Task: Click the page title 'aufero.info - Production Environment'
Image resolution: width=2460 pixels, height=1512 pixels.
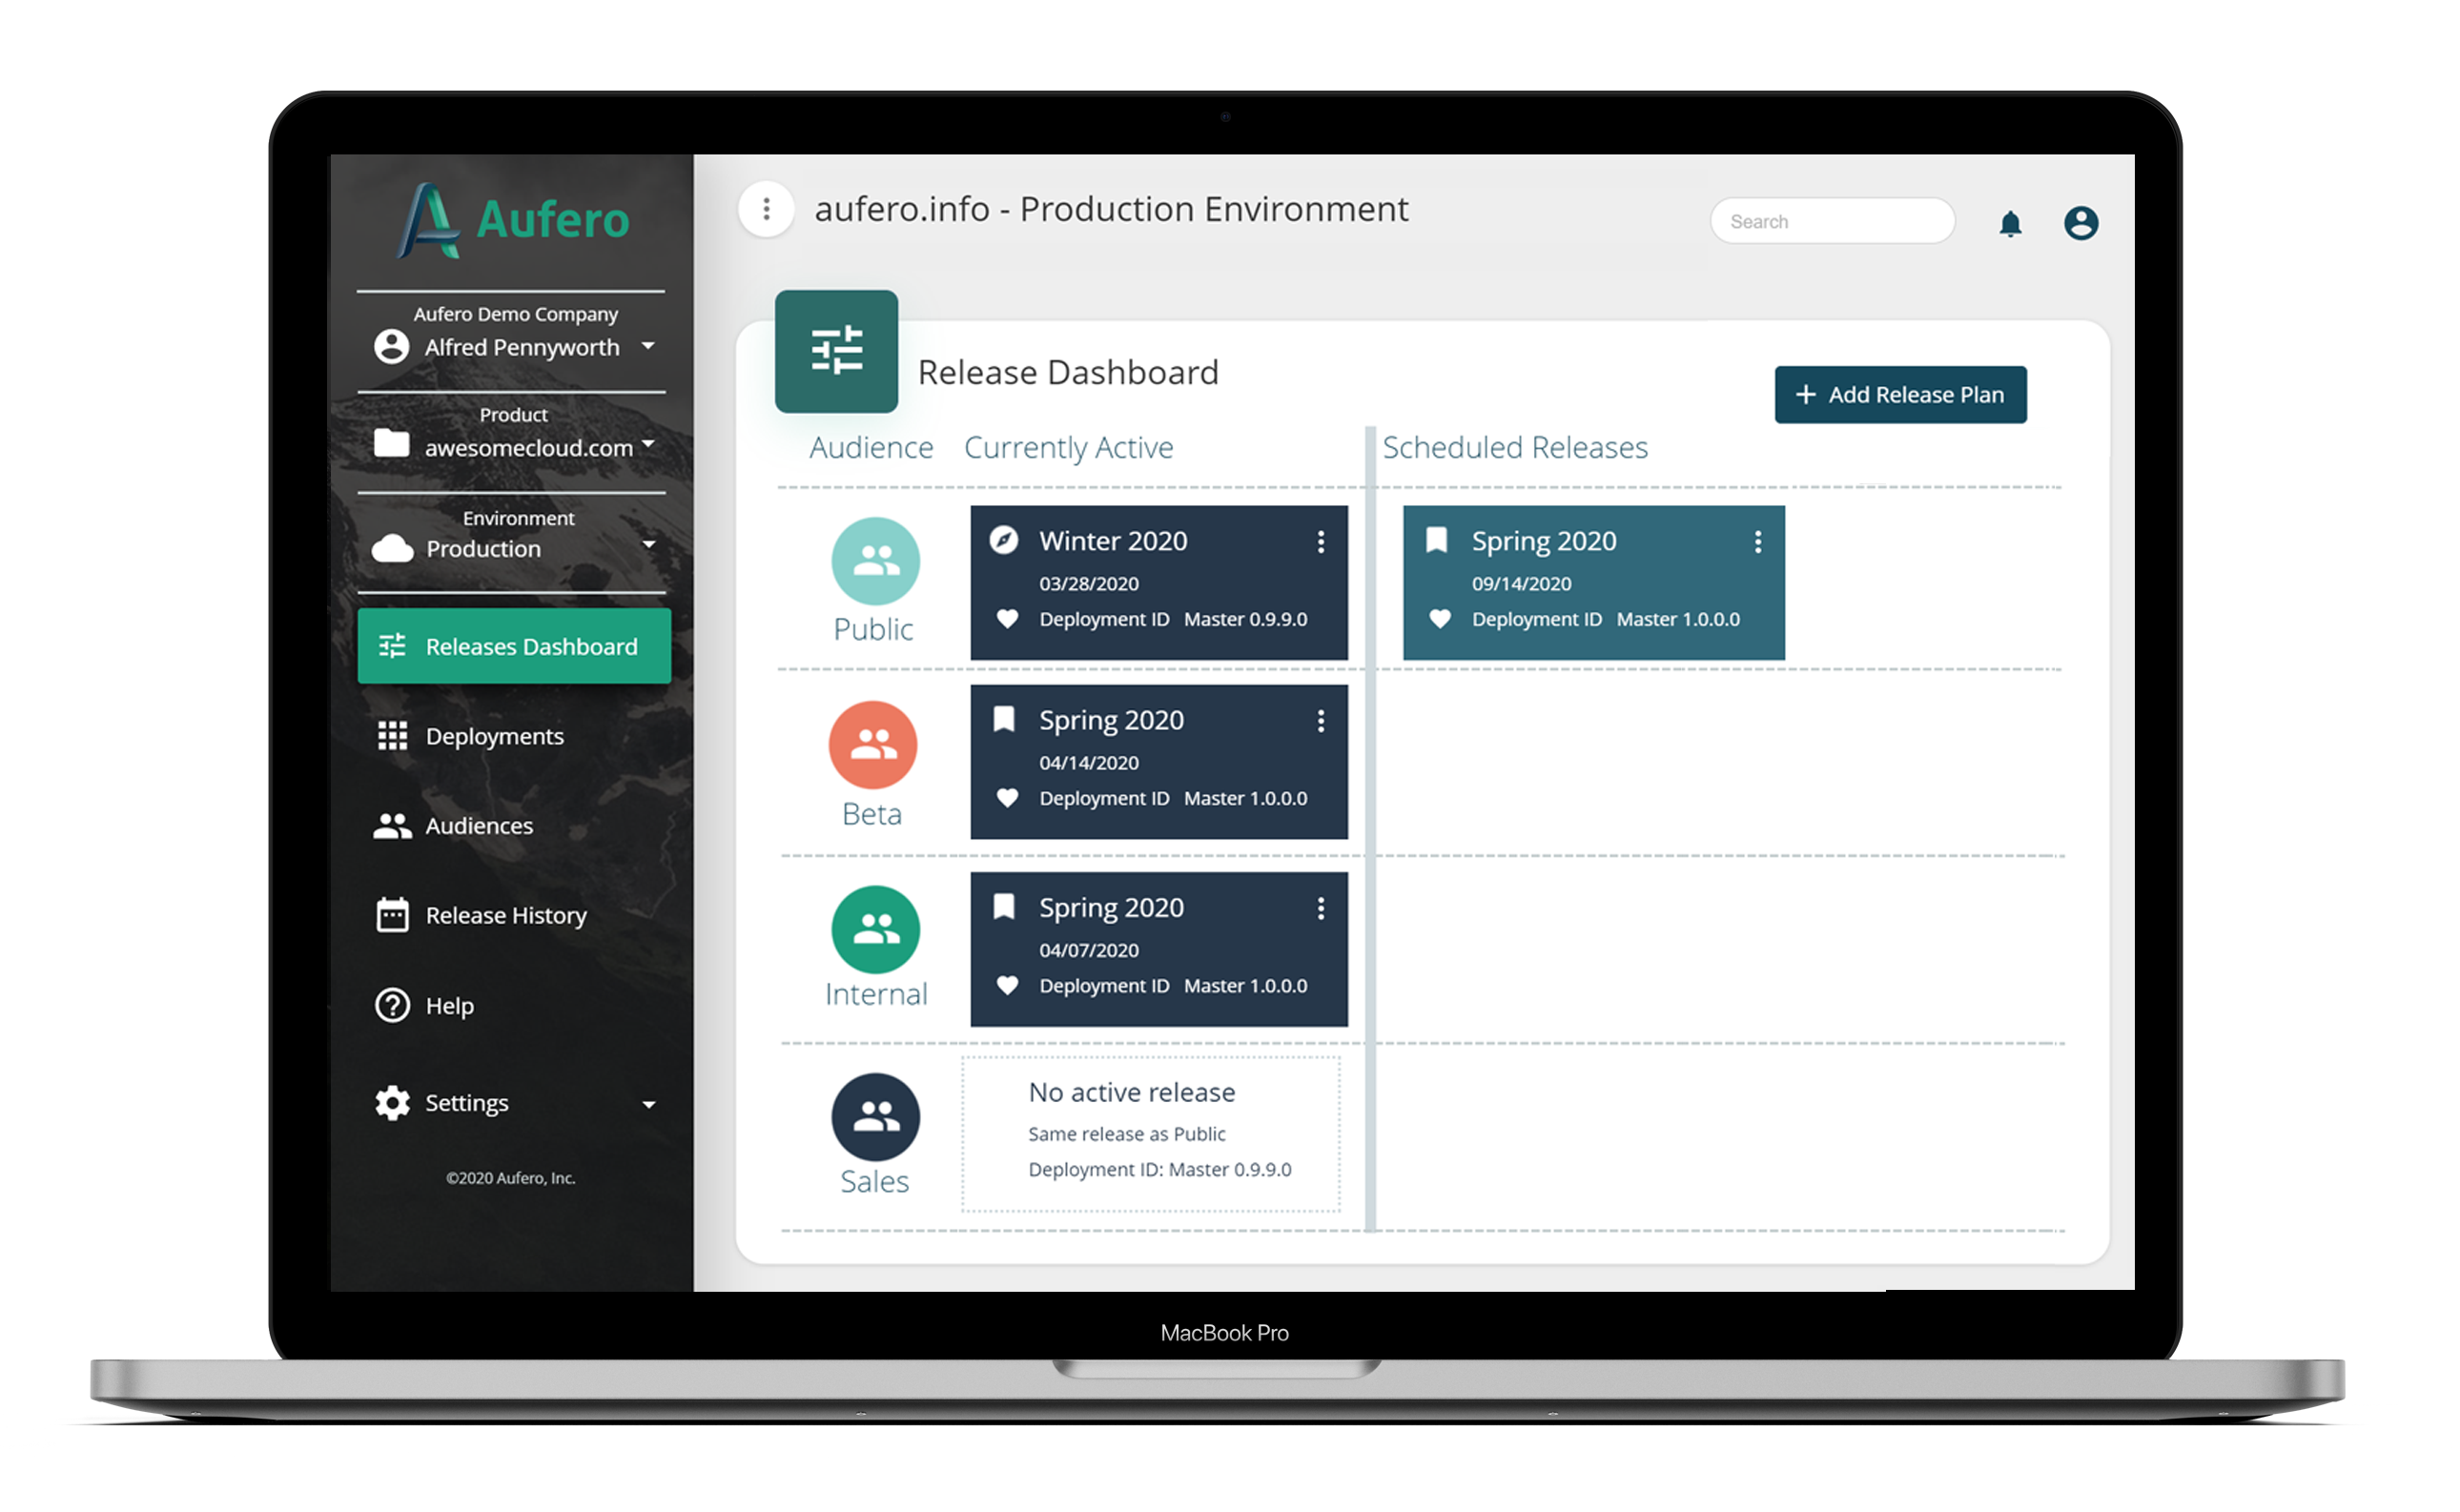Action: click(1112, 209)
